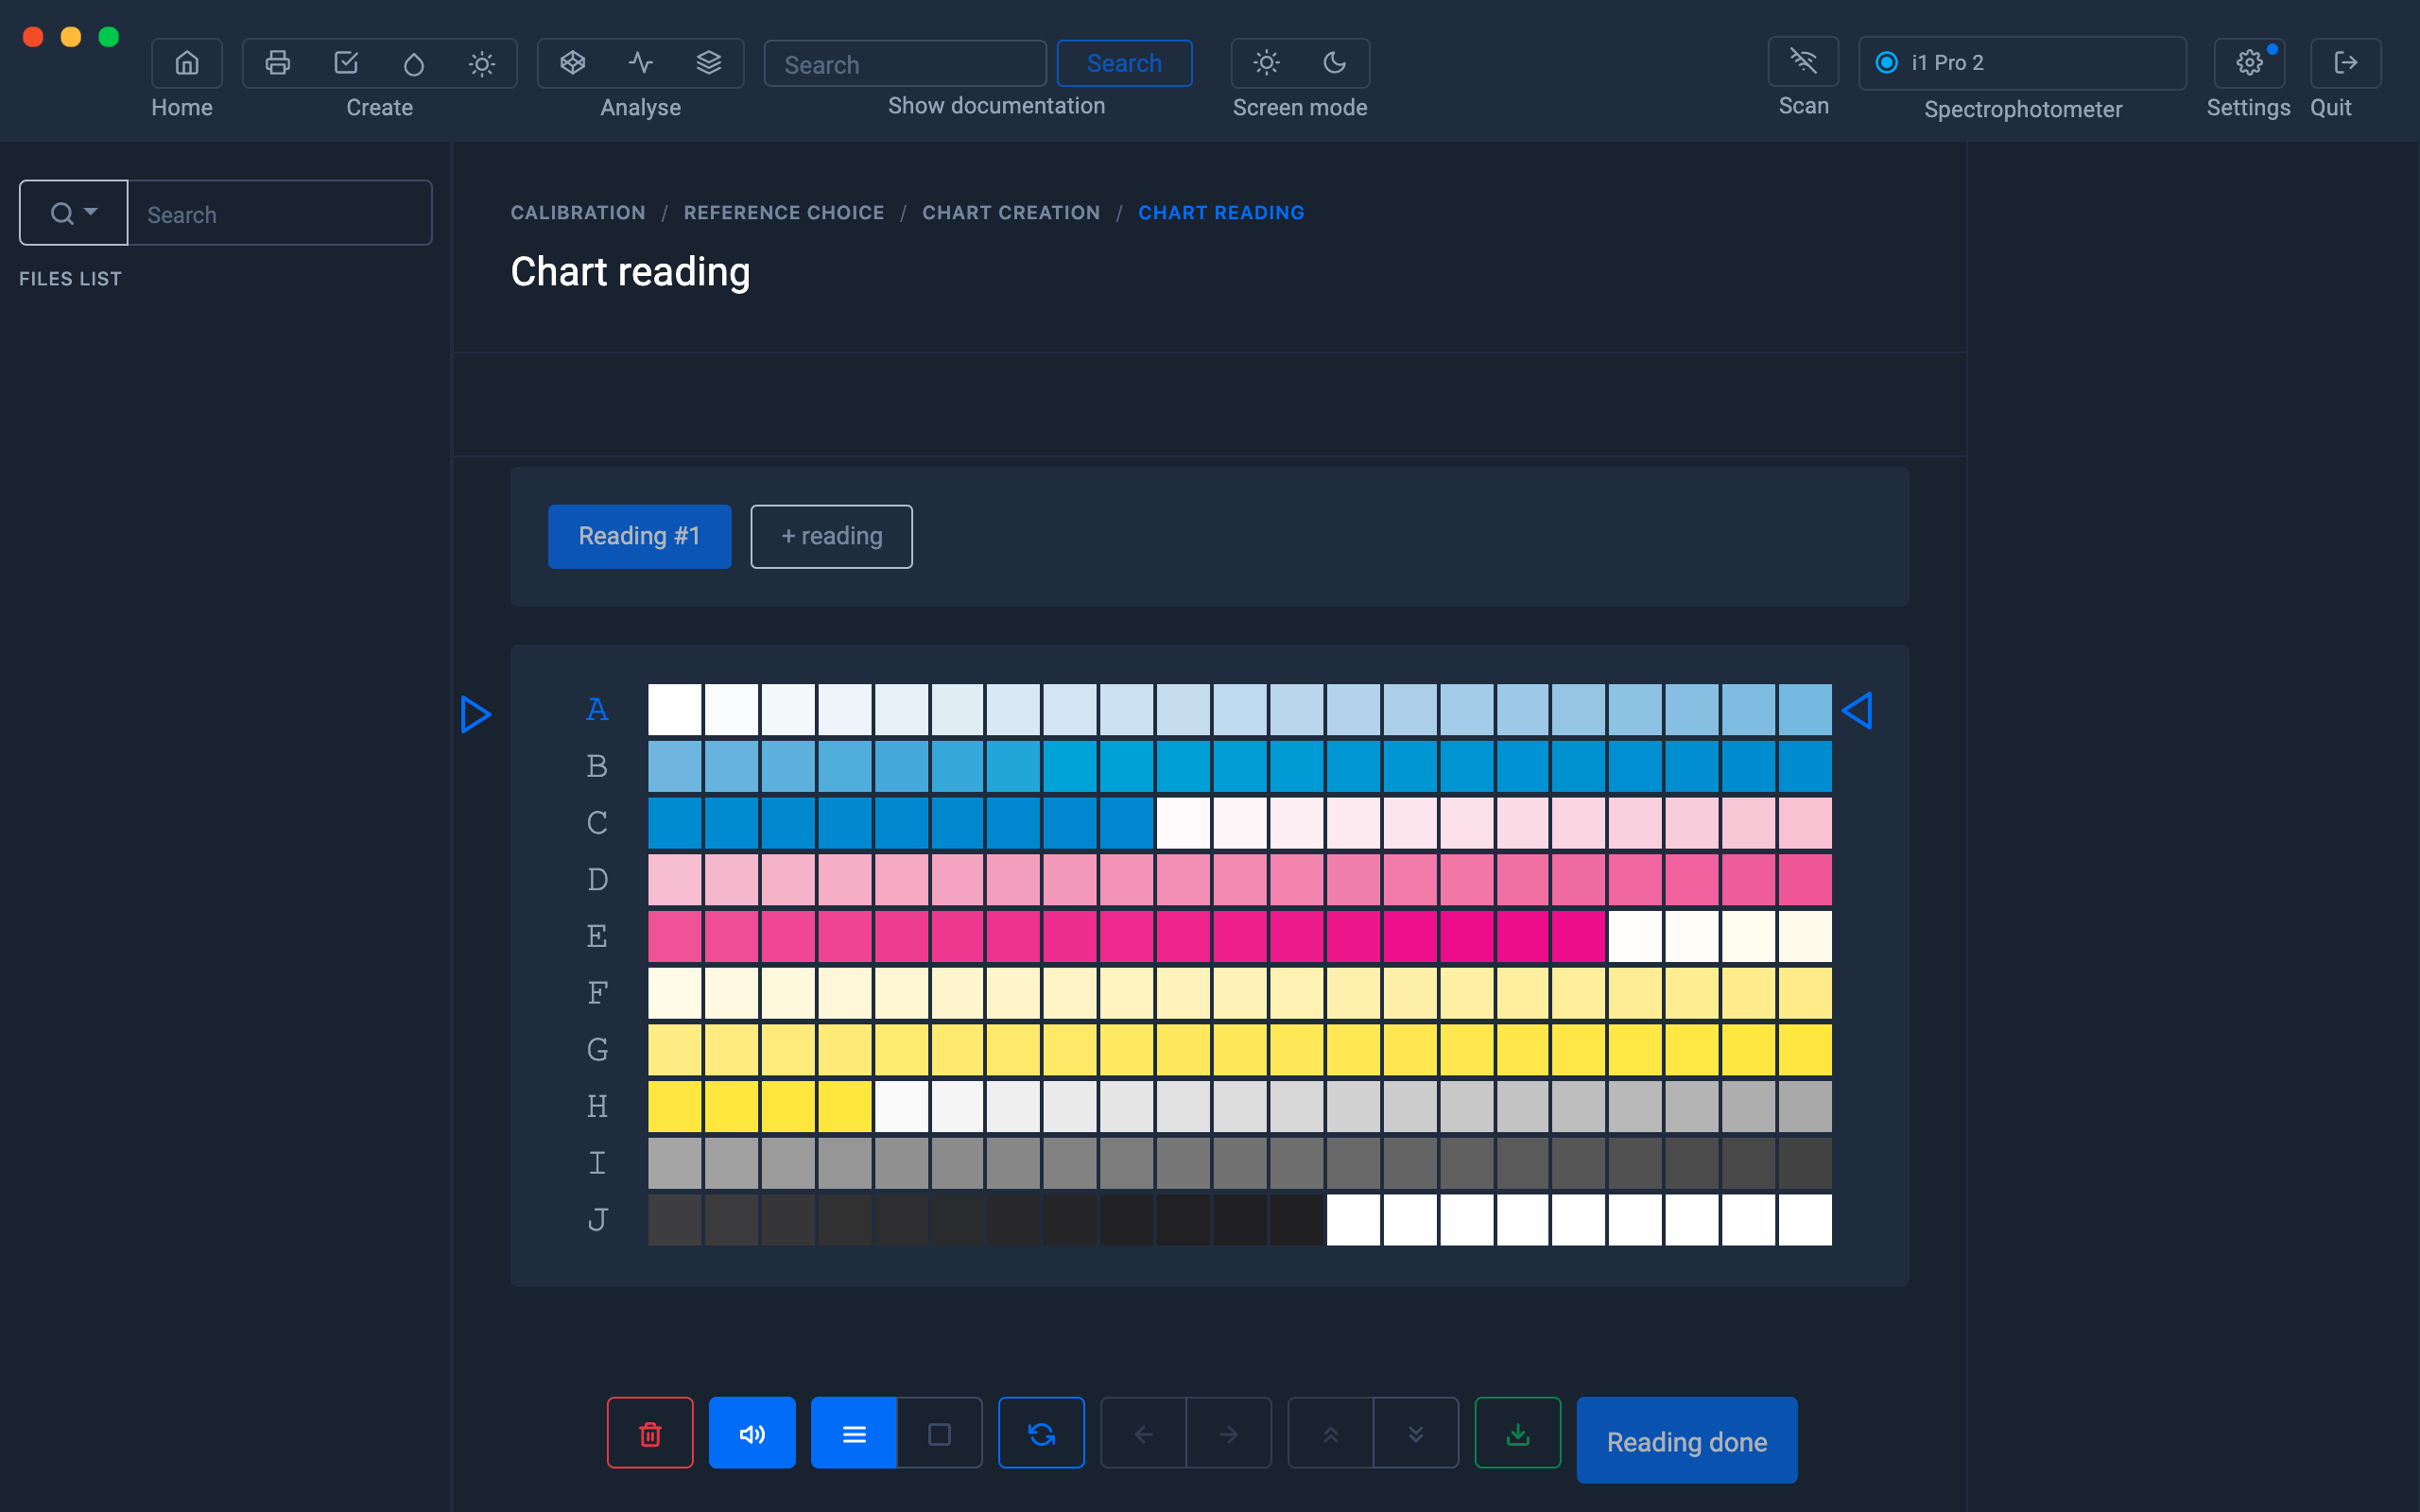Focus the documentation Search field
2420x1512 pixels.
[x=905, y=64]
